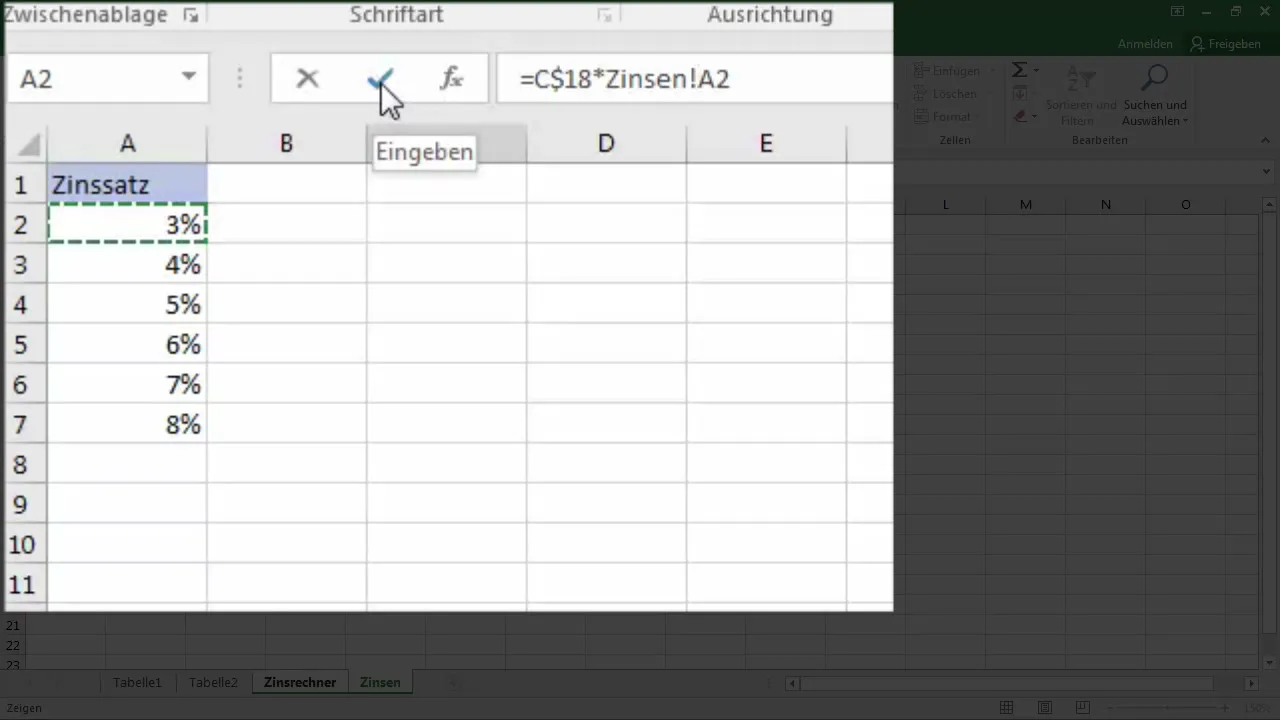Click the Clear eraser icon
This screenshot has width=1280, height=720.
tap(1019, 117)
